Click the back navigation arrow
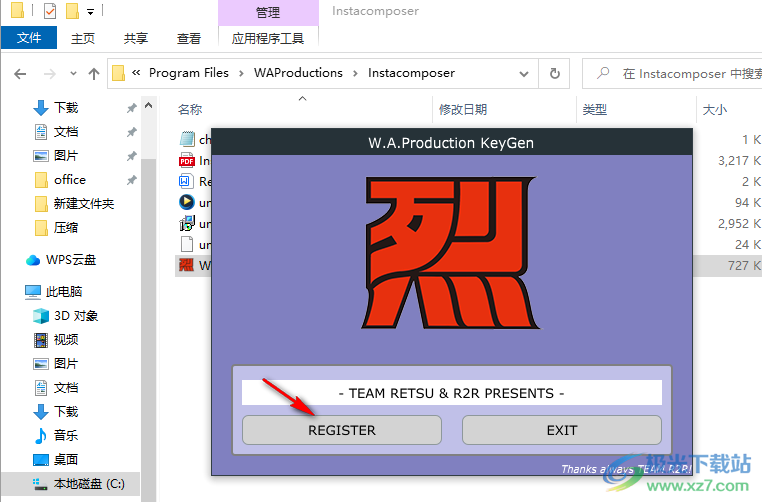 tap(20, 73)
